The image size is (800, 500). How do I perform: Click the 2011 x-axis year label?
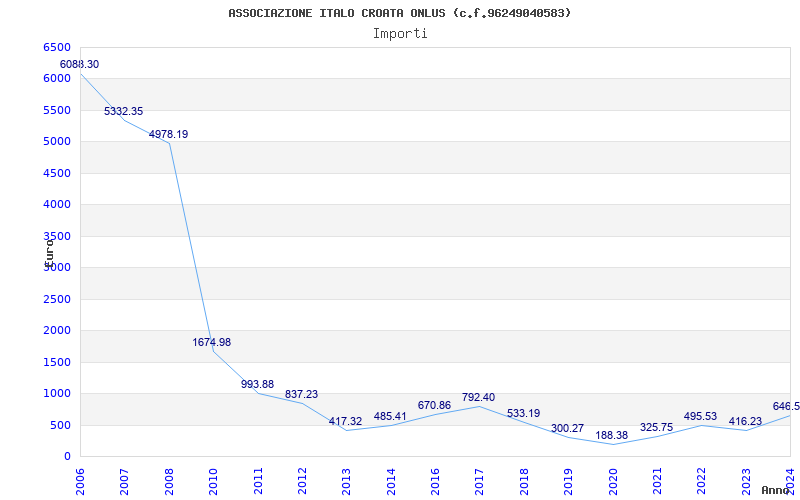click(x=257, y=482)
